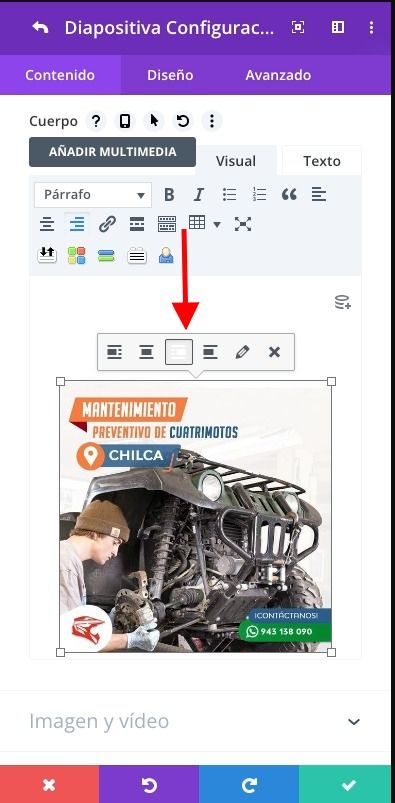Toggle bold text formatting
395x803 pixels.
[169, 195]
